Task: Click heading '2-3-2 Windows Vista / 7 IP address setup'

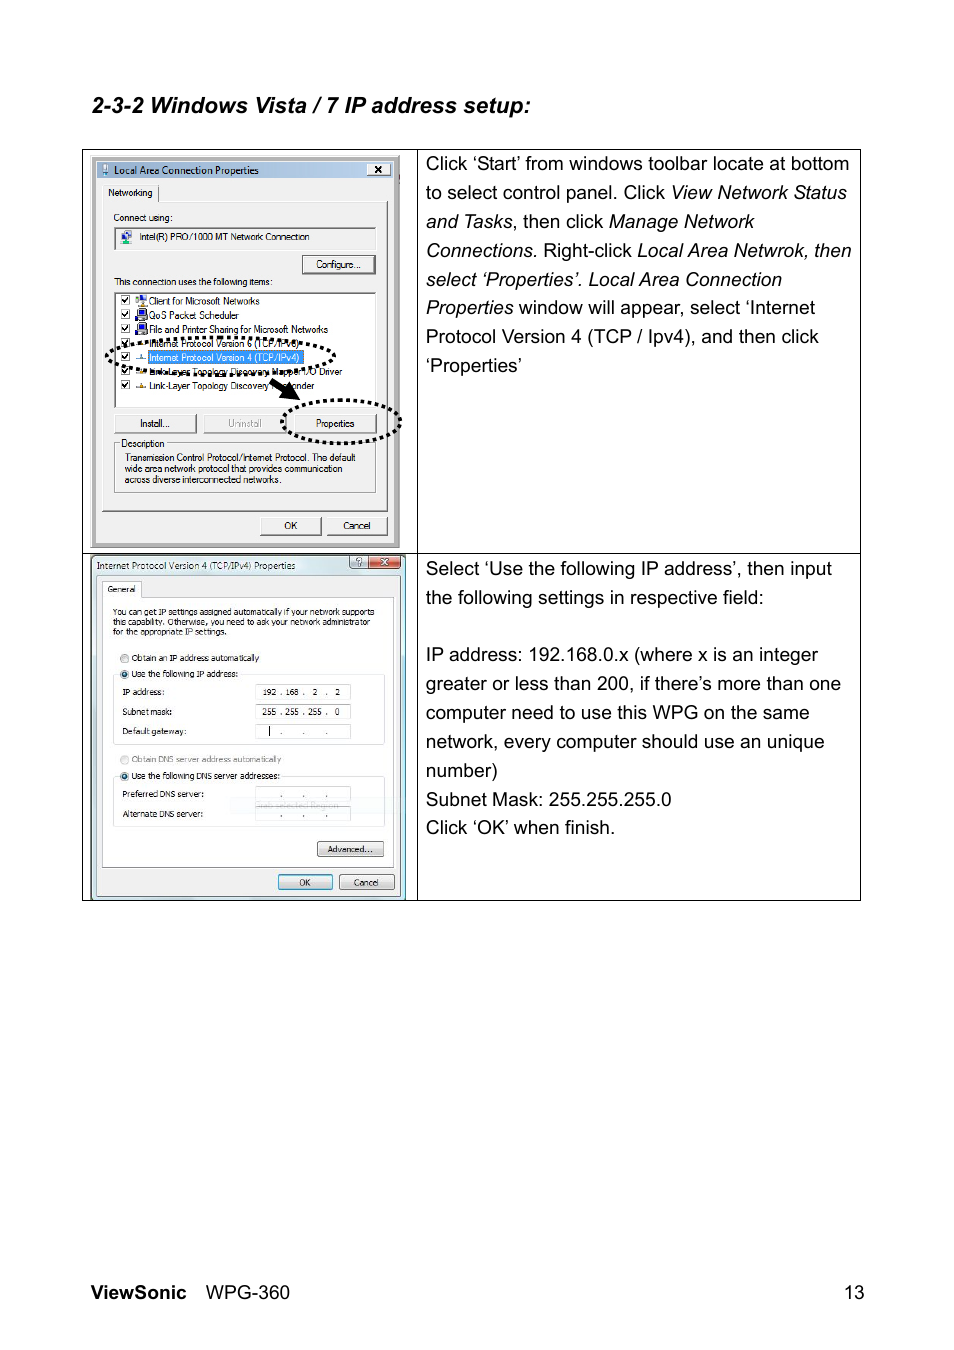Action: pos(311,106)
